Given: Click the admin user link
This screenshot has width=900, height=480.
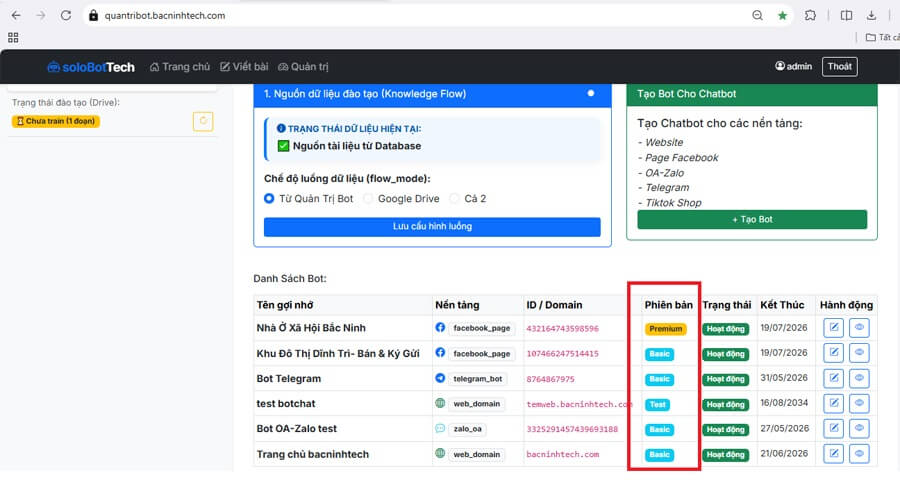Looking at the screenshot, I should point(793,66).
